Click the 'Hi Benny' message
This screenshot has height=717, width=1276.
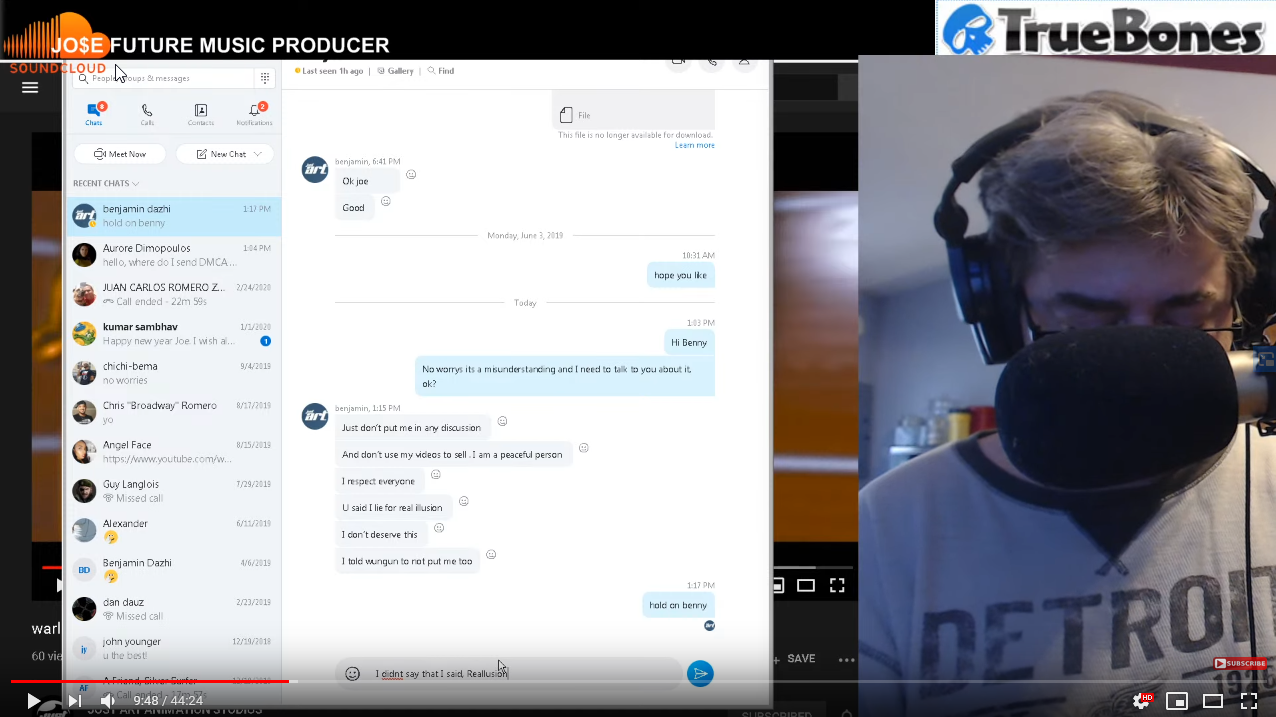(x=690, y=342)
